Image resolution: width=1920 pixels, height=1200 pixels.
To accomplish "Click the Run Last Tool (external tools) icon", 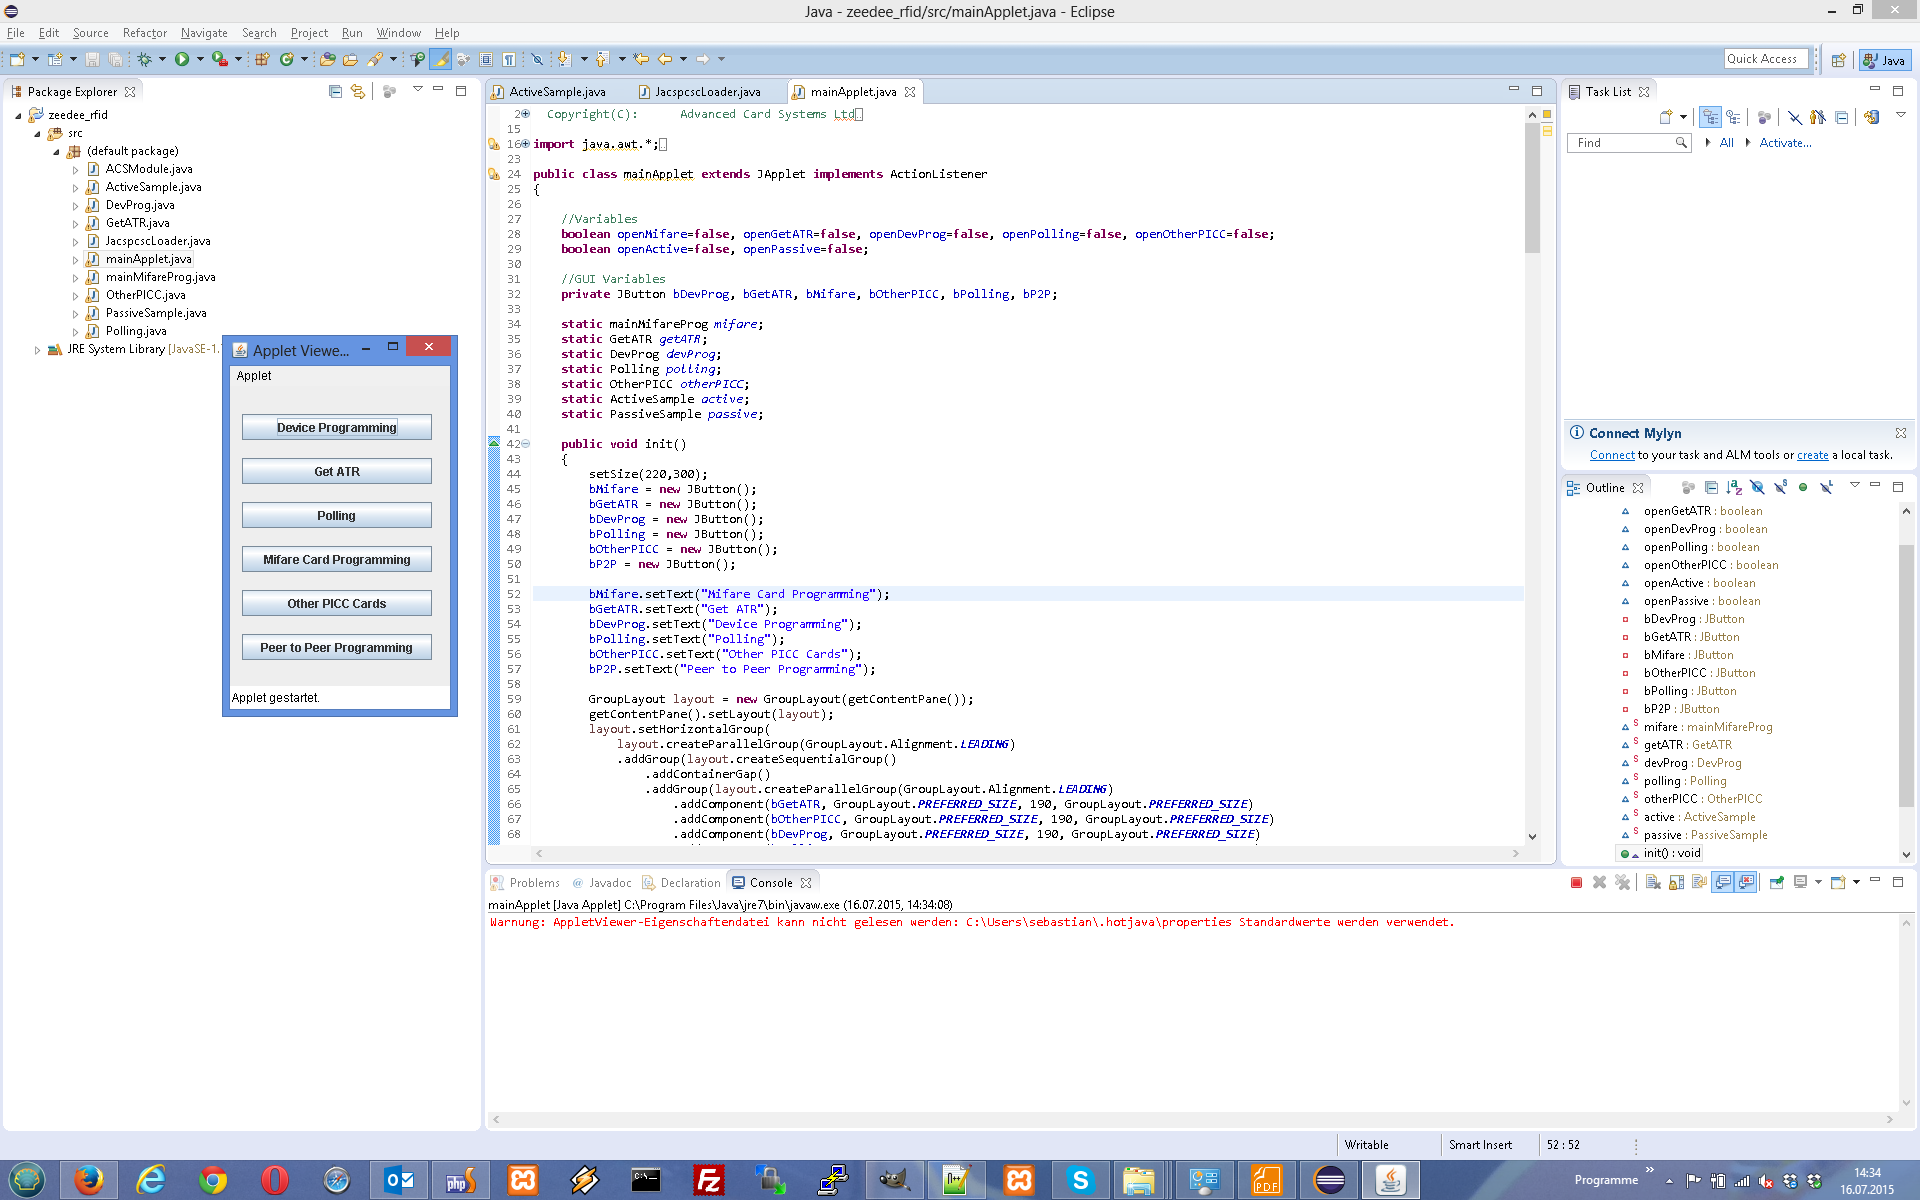I will [219, 60].
